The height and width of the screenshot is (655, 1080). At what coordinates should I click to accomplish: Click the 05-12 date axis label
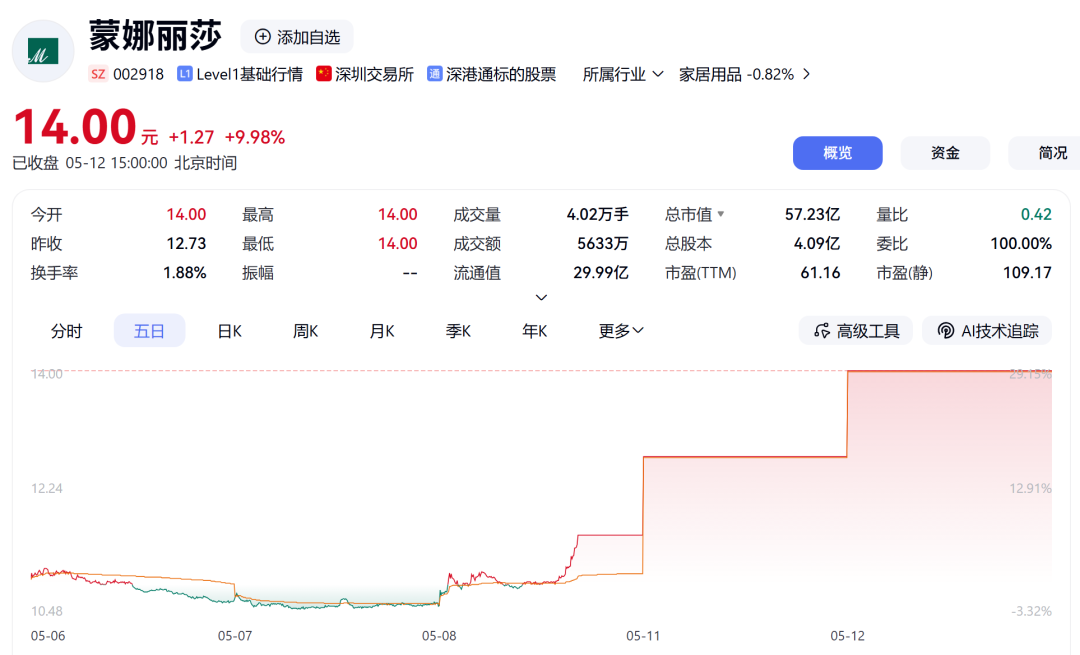tap(847, 636)
